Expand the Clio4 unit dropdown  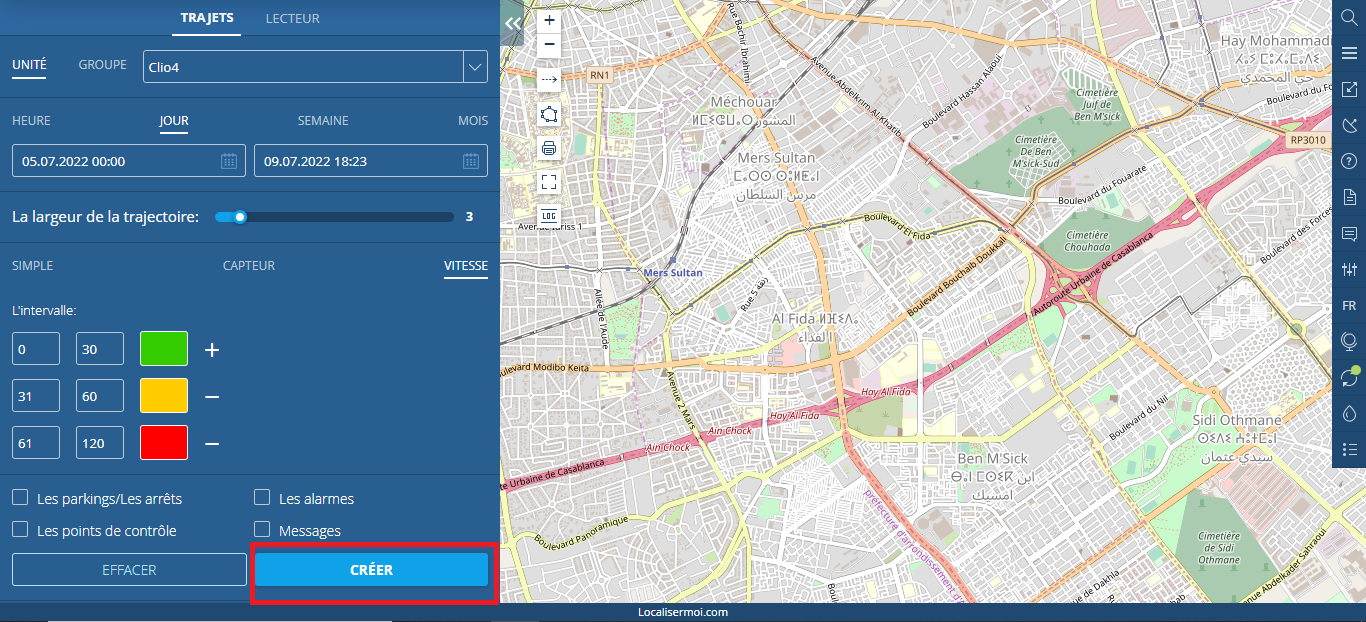475,67
